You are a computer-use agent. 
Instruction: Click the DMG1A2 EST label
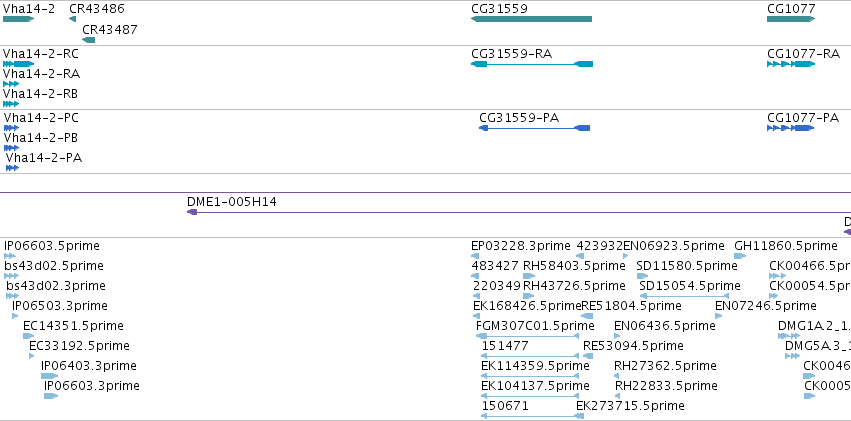pos(814,326)
